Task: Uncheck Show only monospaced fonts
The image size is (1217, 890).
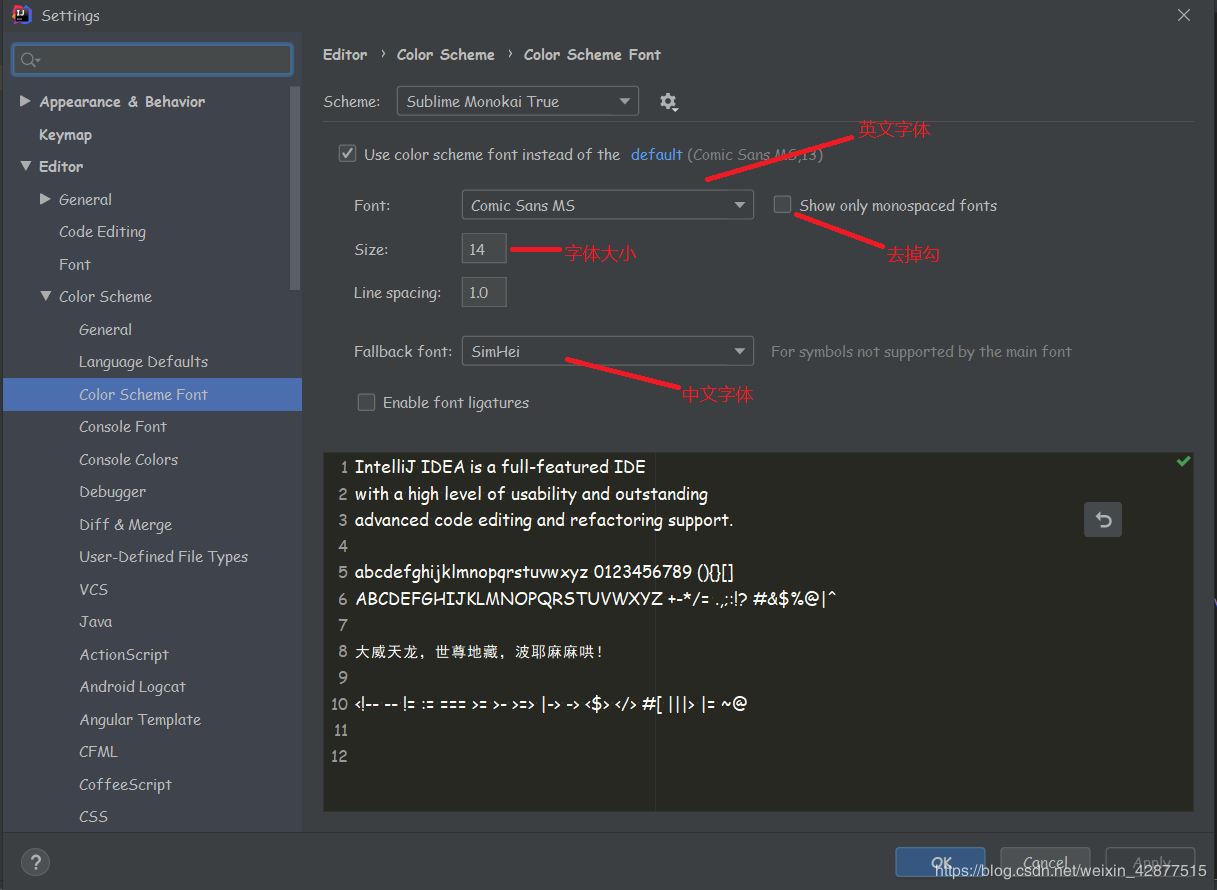Action: pos(783,204)
